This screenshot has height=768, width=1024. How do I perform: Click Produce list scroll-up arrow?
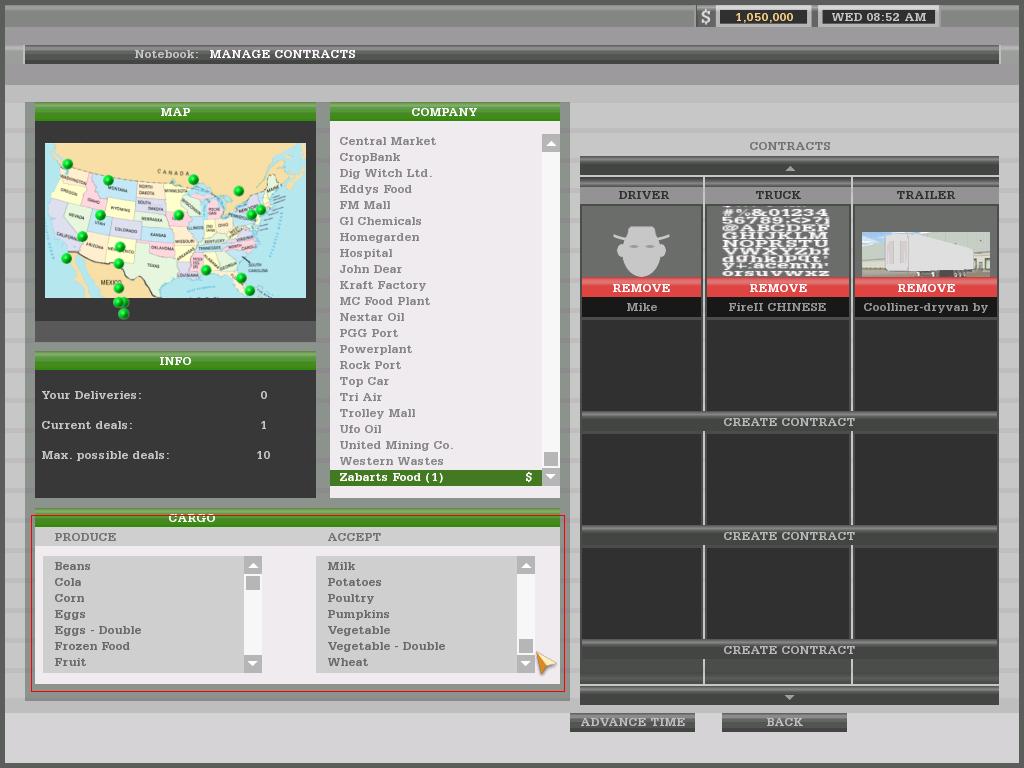tap(253, 566)
